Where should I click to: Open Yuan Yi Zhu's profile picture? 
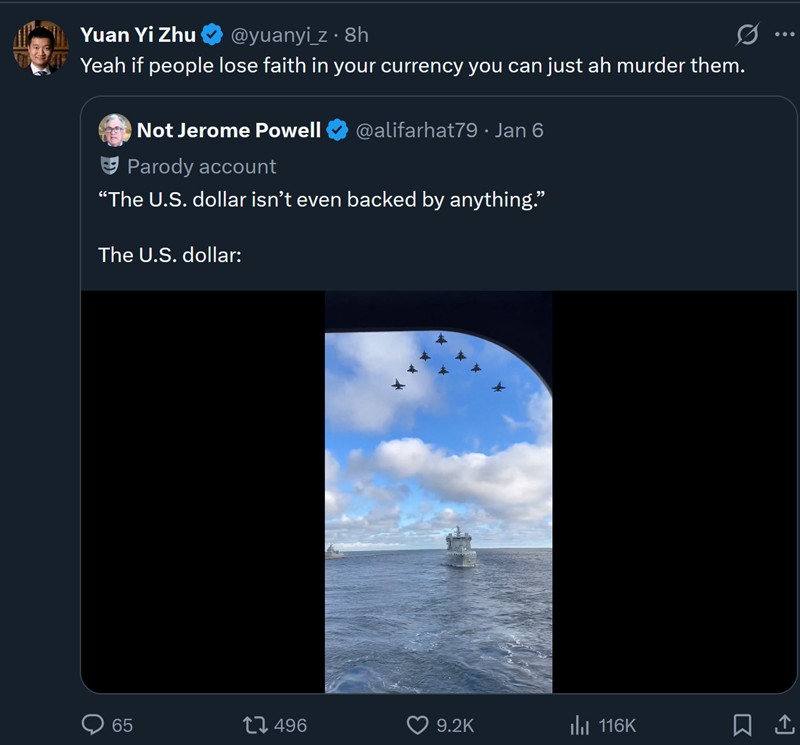point(40,48)
